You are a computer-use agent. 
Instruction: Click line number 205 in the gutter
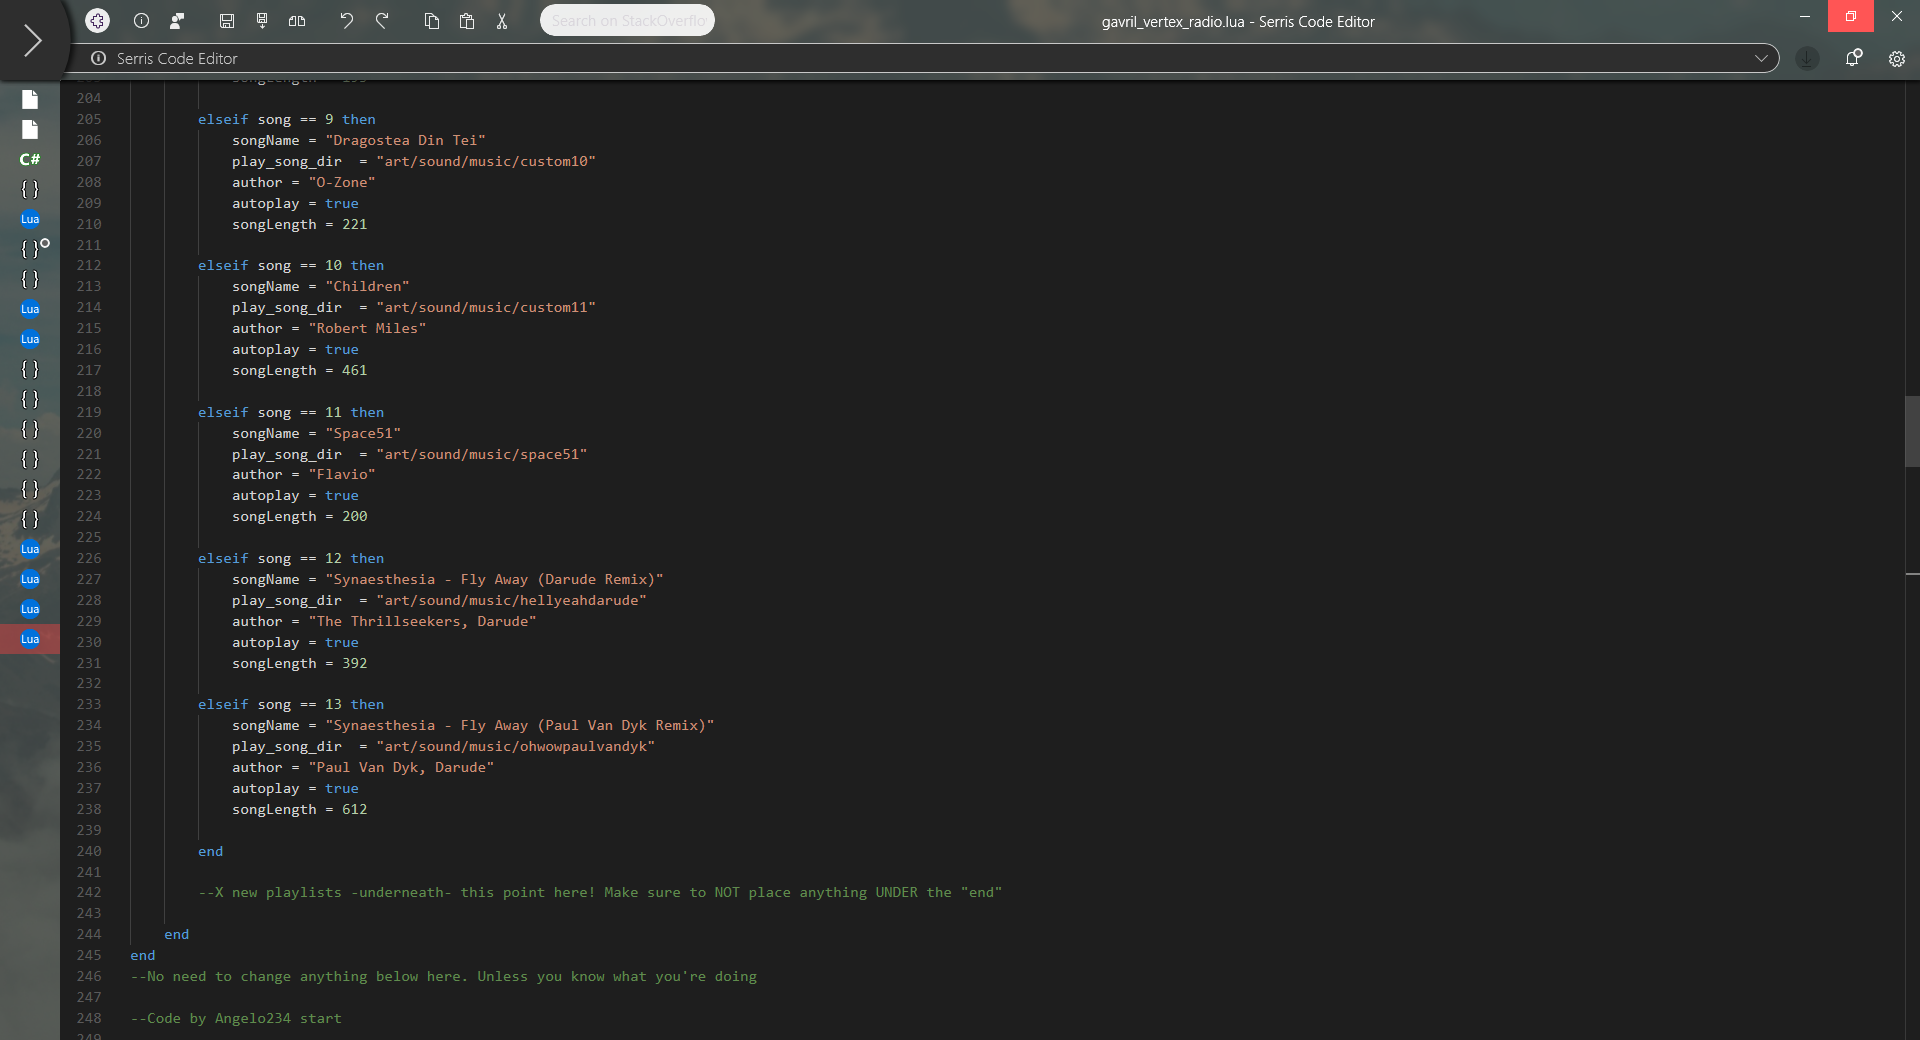(x=89, y=119)
